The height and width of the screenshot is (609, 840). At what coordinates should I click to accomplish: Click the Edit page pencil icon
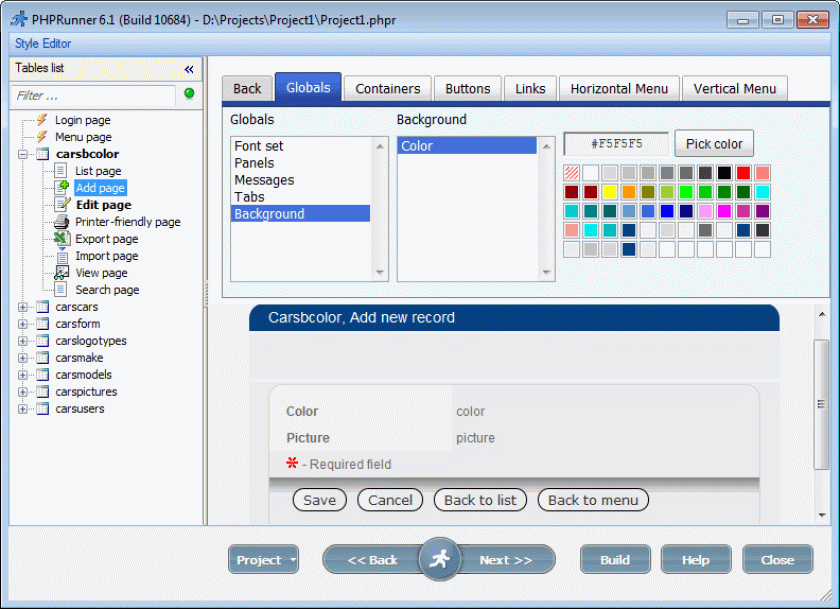click(62, 205)
